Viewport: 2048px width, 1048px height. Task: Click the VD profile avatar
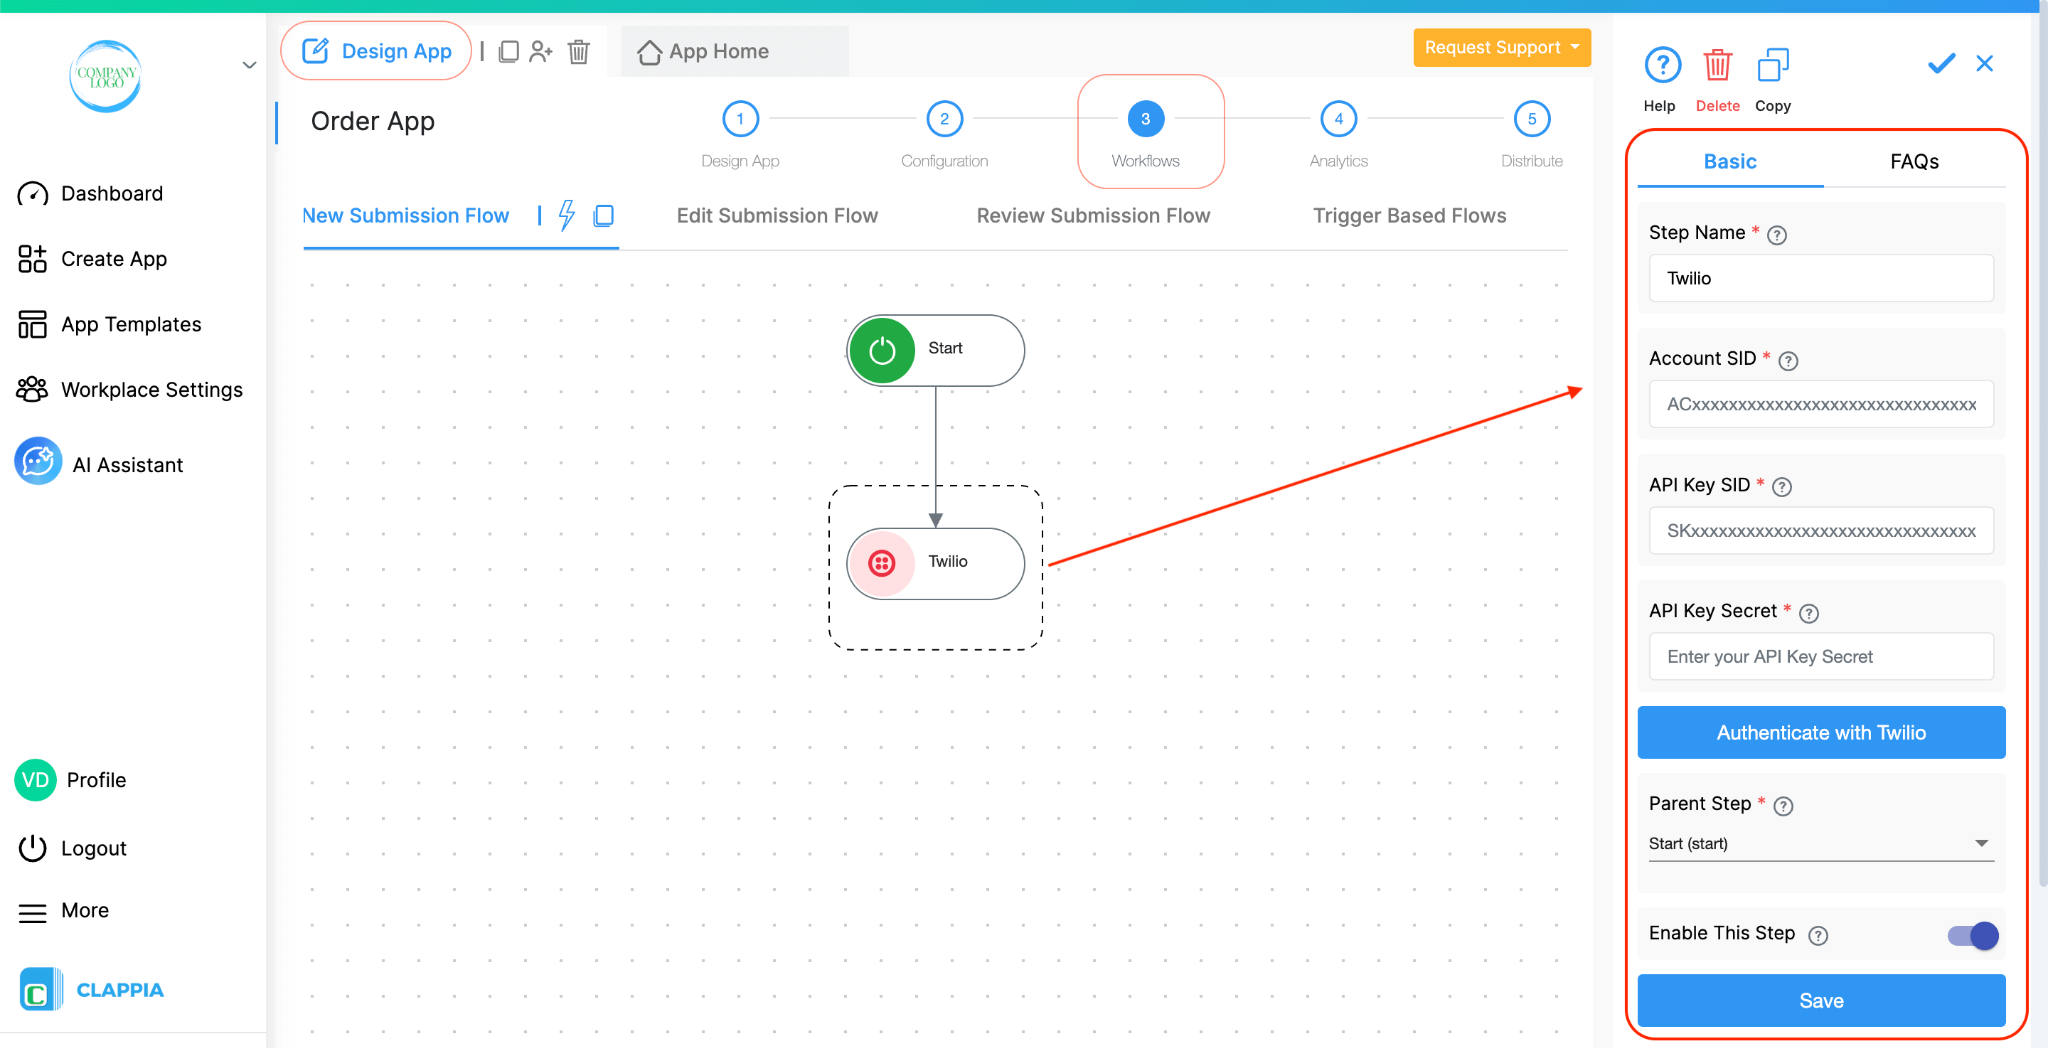(x=35, y=780)
